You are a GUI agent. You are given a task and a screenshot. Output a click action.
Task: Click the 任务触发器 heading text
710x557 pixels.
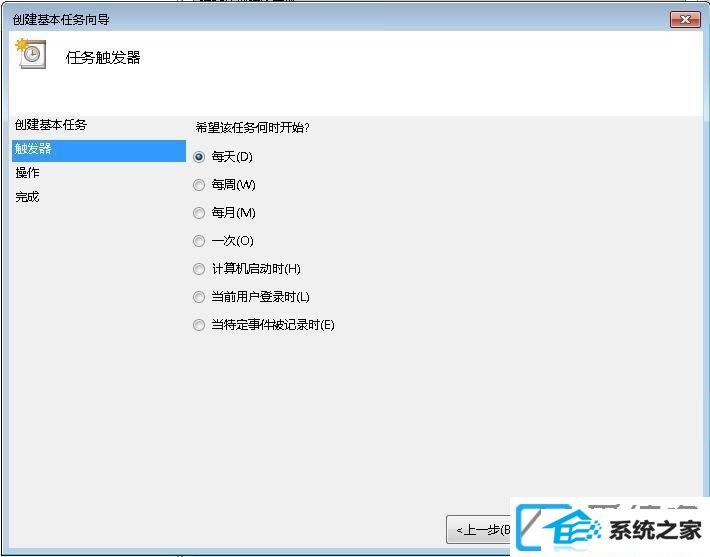pyautogui.click(x=103, y=58)
